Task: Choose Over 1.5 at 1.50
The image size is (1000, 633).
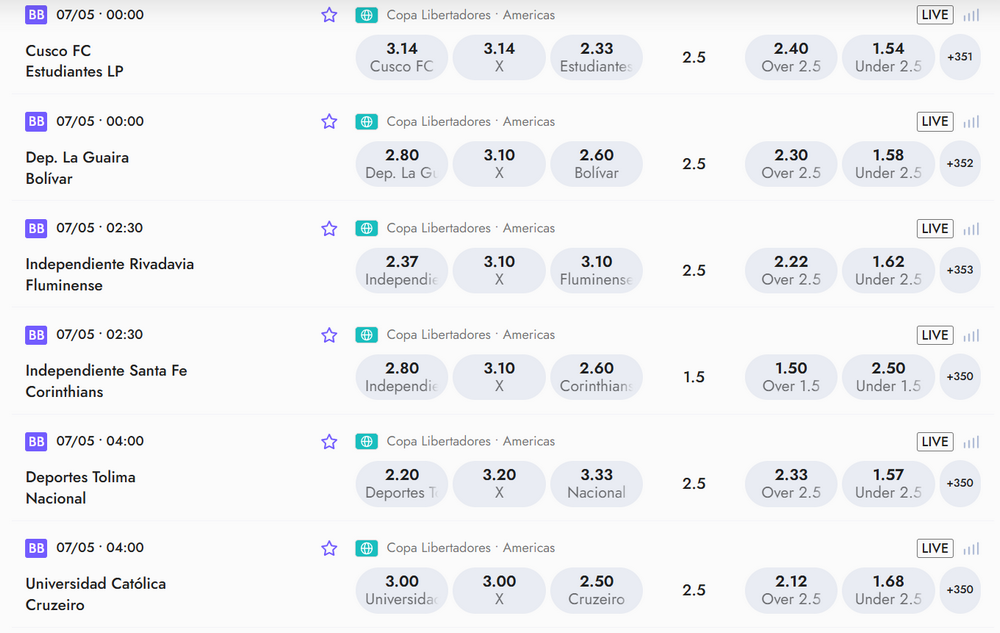Action: (x=791, y=377)
